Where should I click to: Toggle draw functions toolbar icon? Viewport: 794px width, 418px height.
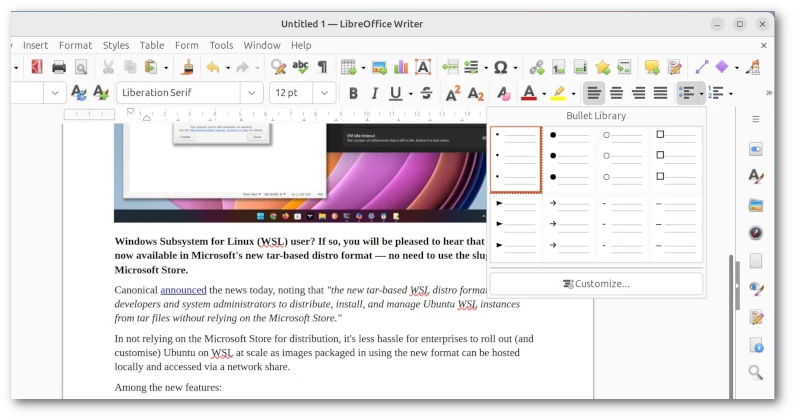753,67
